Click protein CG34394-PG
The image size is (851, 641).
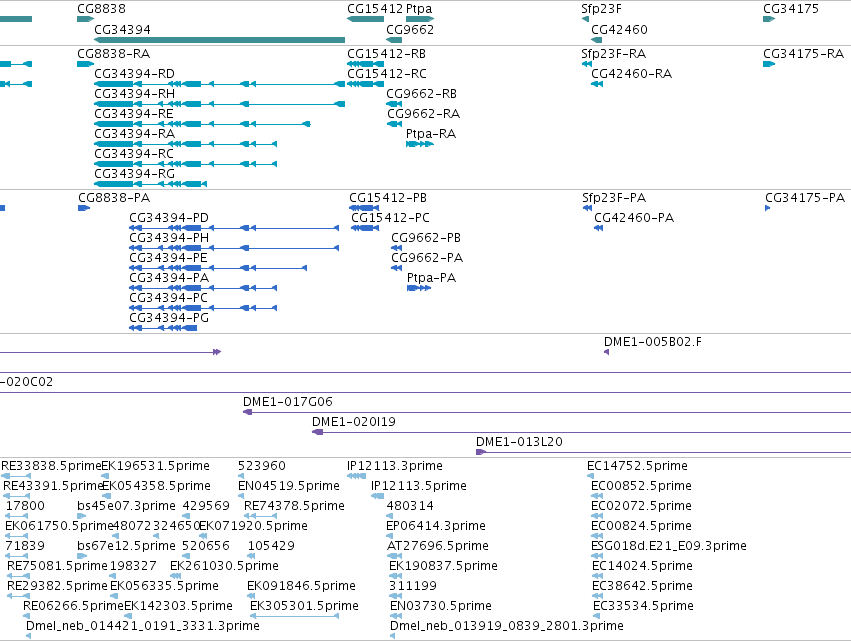tap(169, 318)
